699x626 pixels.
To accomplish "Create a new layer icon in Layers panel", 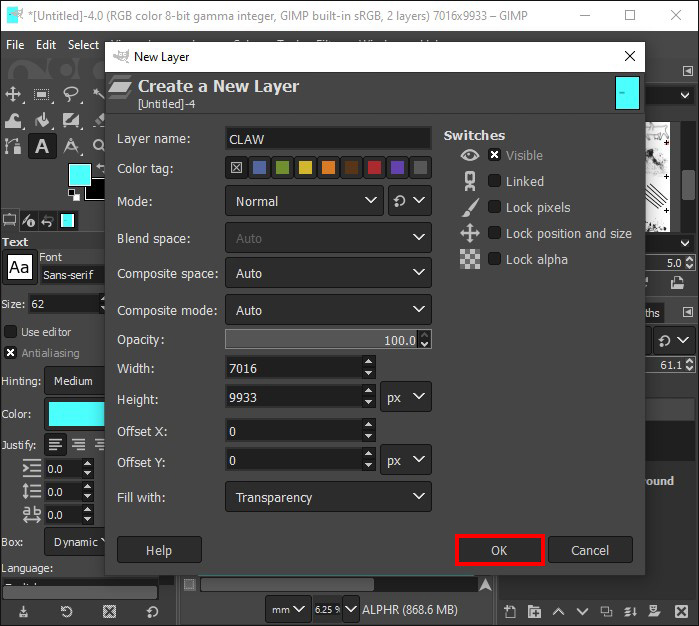I will pyautogui.click(x=510, y=611).
